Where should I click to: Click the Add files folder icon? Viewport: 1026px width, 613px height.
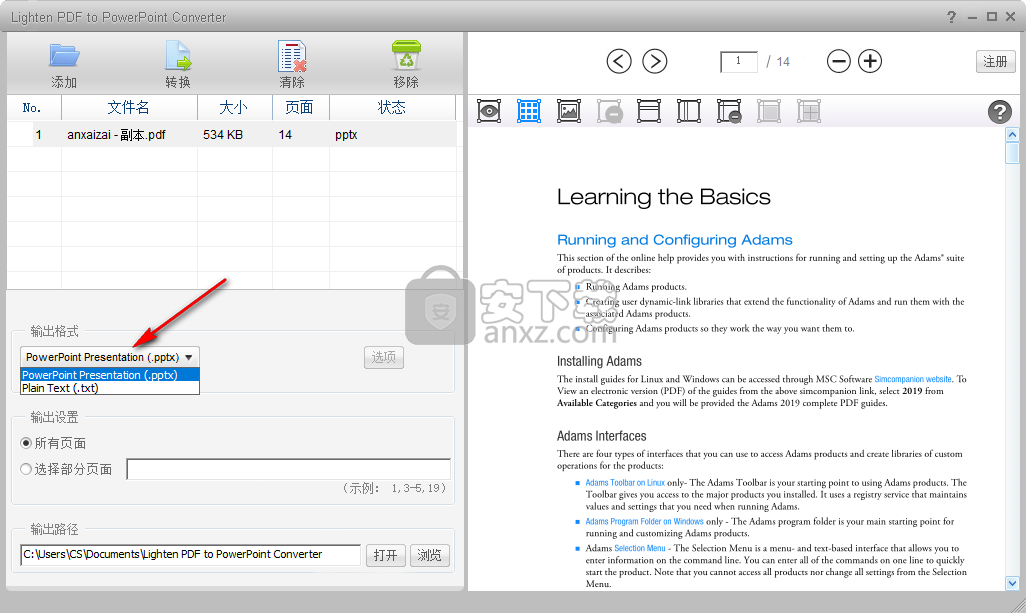coord(64,56)
